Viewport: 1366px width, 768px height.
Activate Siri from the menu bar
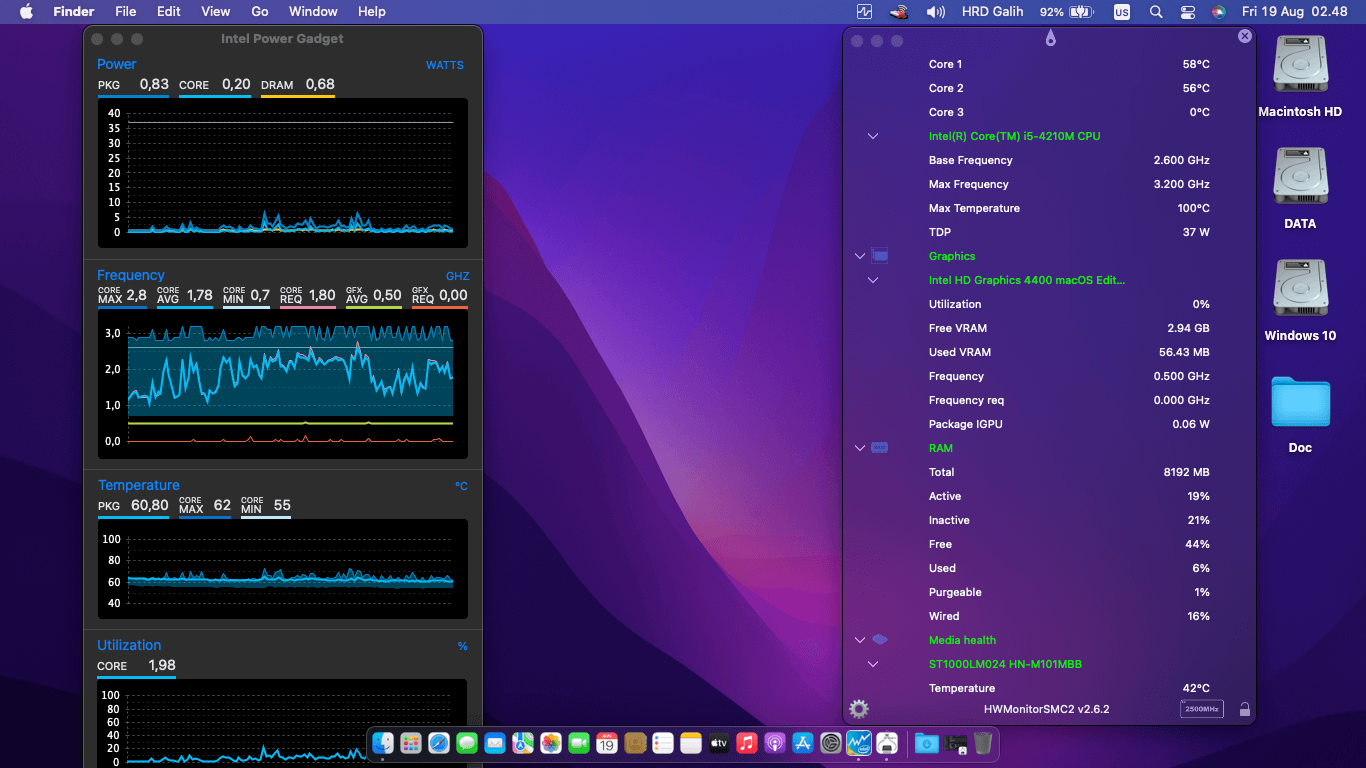[x=1218, y=12]
